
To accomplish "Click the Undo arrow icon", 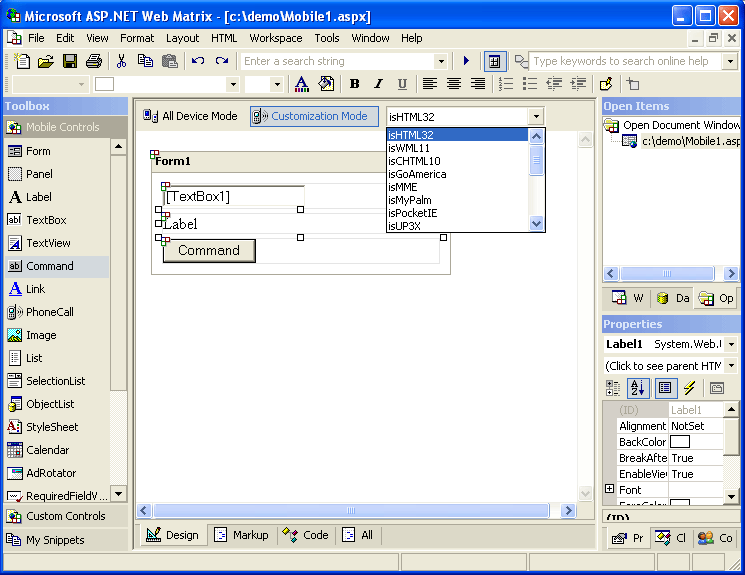I will 198,61.
